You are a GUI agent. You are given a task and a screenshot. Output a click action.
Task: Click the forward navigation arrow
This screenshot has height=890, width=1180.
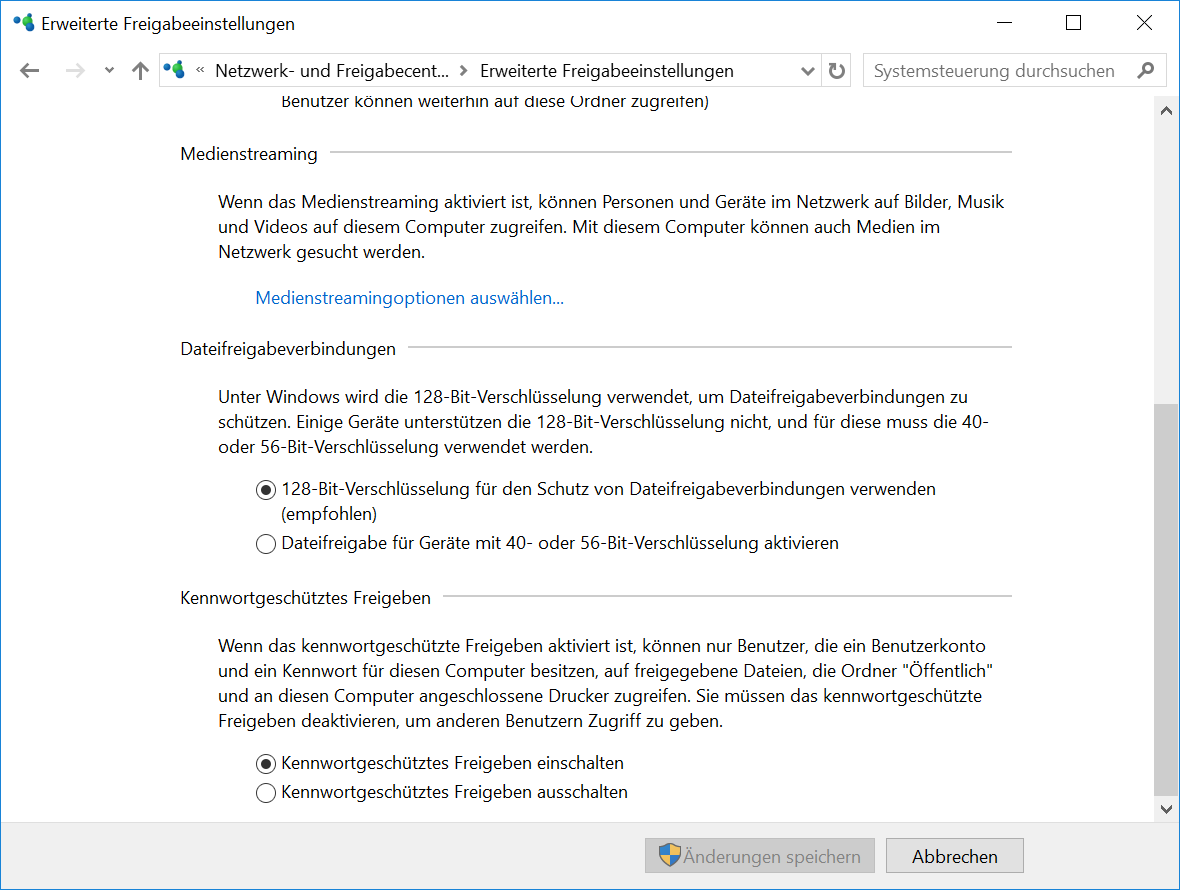[75, 71]
